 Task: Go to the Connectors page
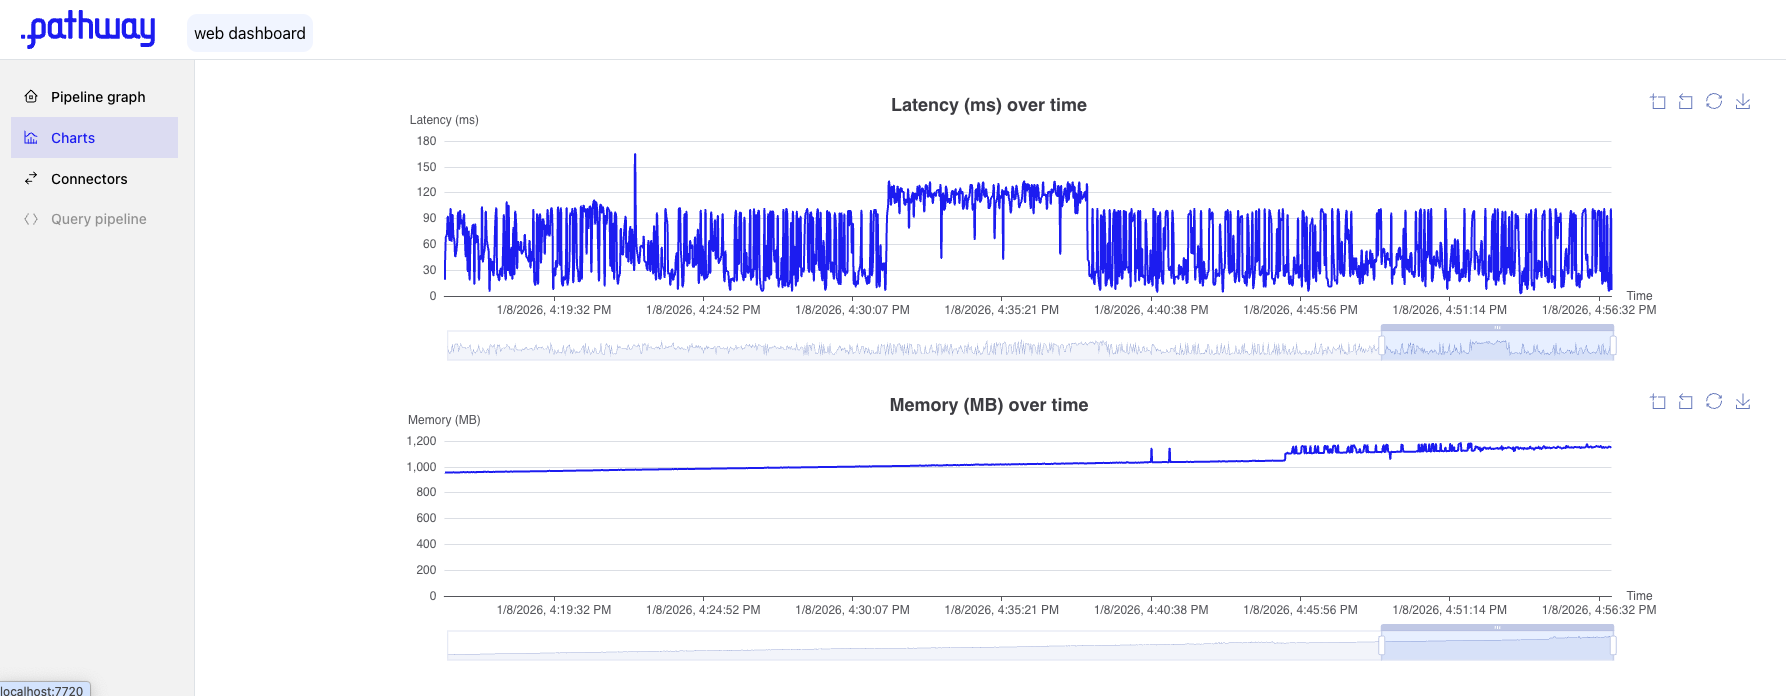click(89, 179)
